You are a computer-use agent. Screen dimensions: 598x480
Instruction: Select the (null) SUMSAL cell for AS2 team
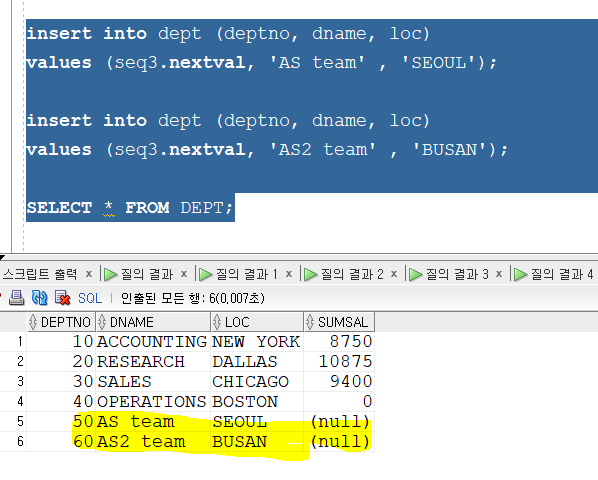[339, 441]
